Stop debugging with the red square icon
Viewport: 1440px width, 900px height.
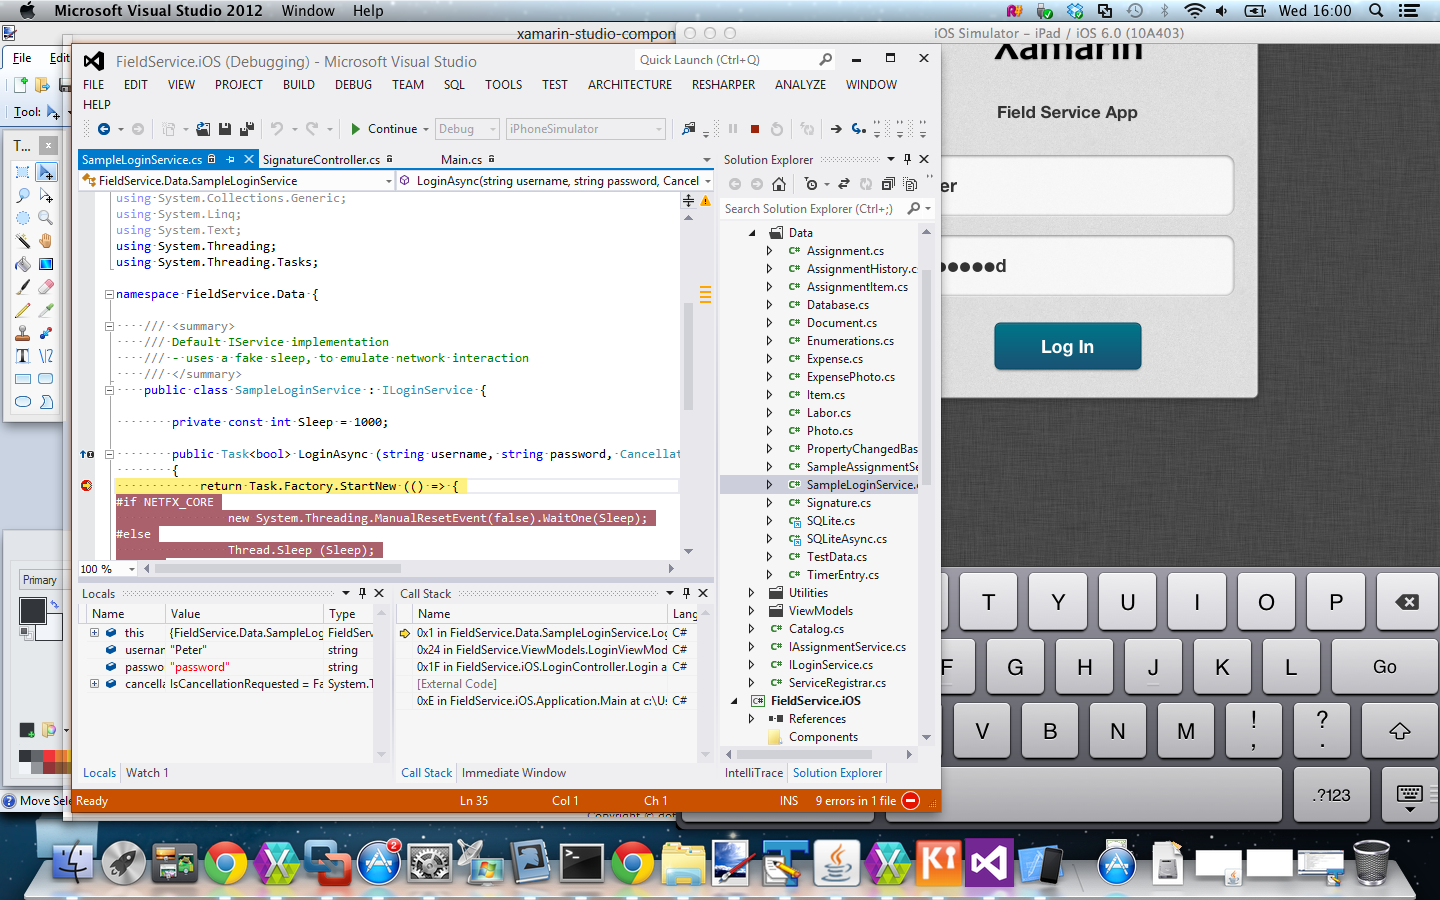pos(755,129)
